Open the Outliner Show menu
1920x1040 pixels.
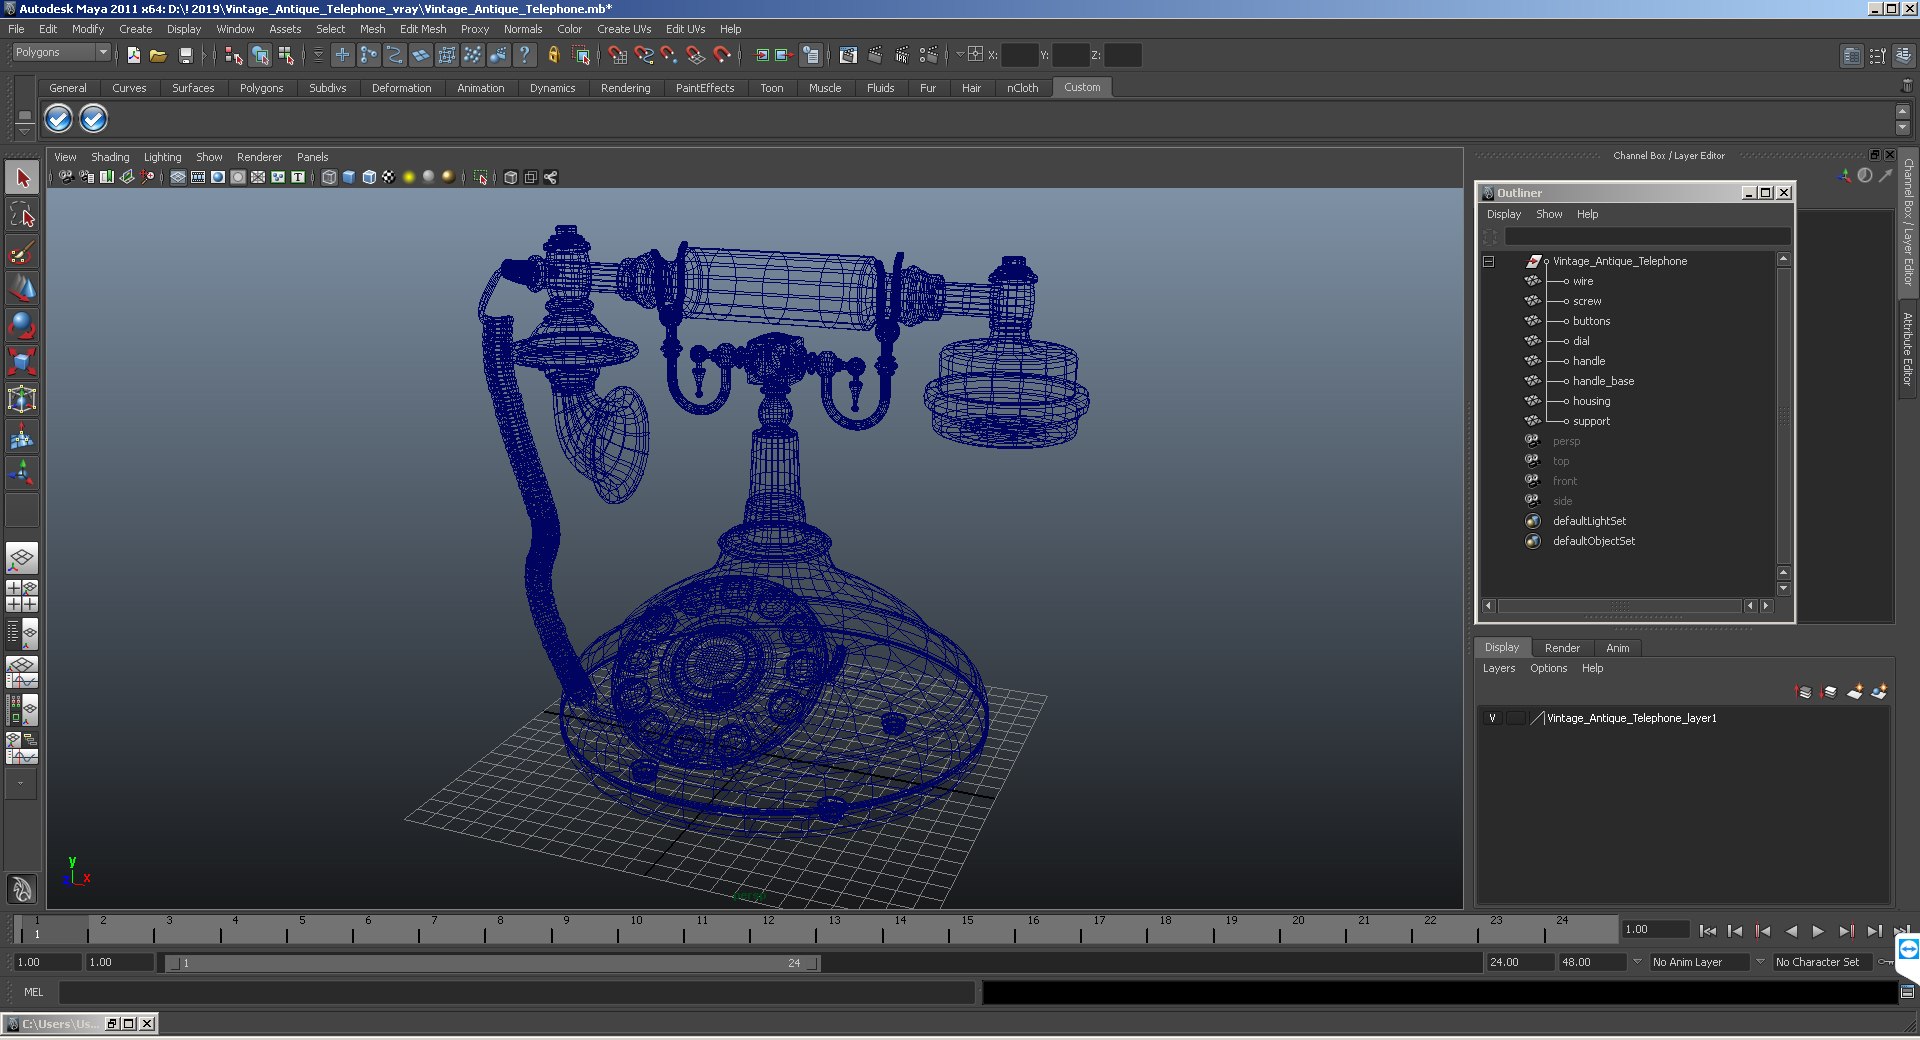coord(1548,214)
